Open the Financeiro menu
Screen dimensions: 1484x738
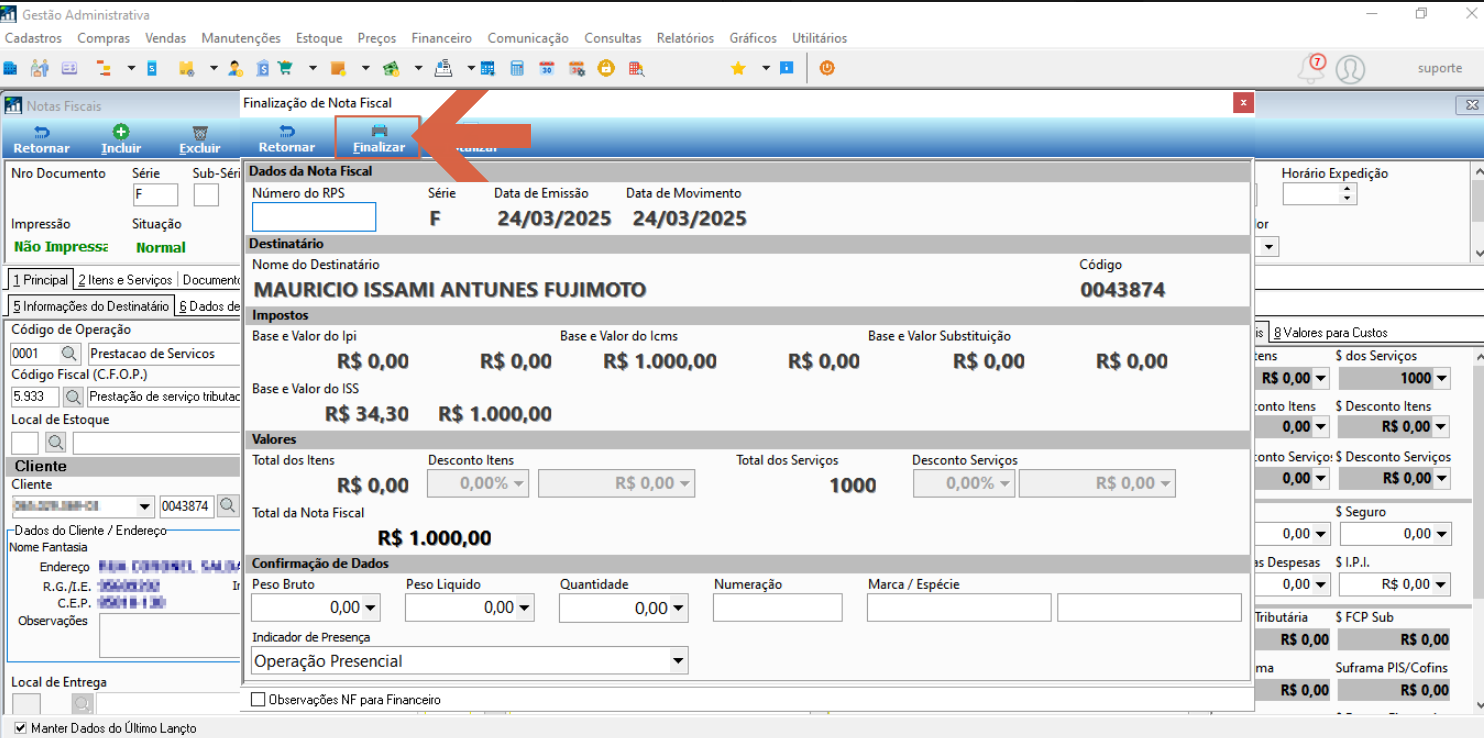(x=441, y=38)
